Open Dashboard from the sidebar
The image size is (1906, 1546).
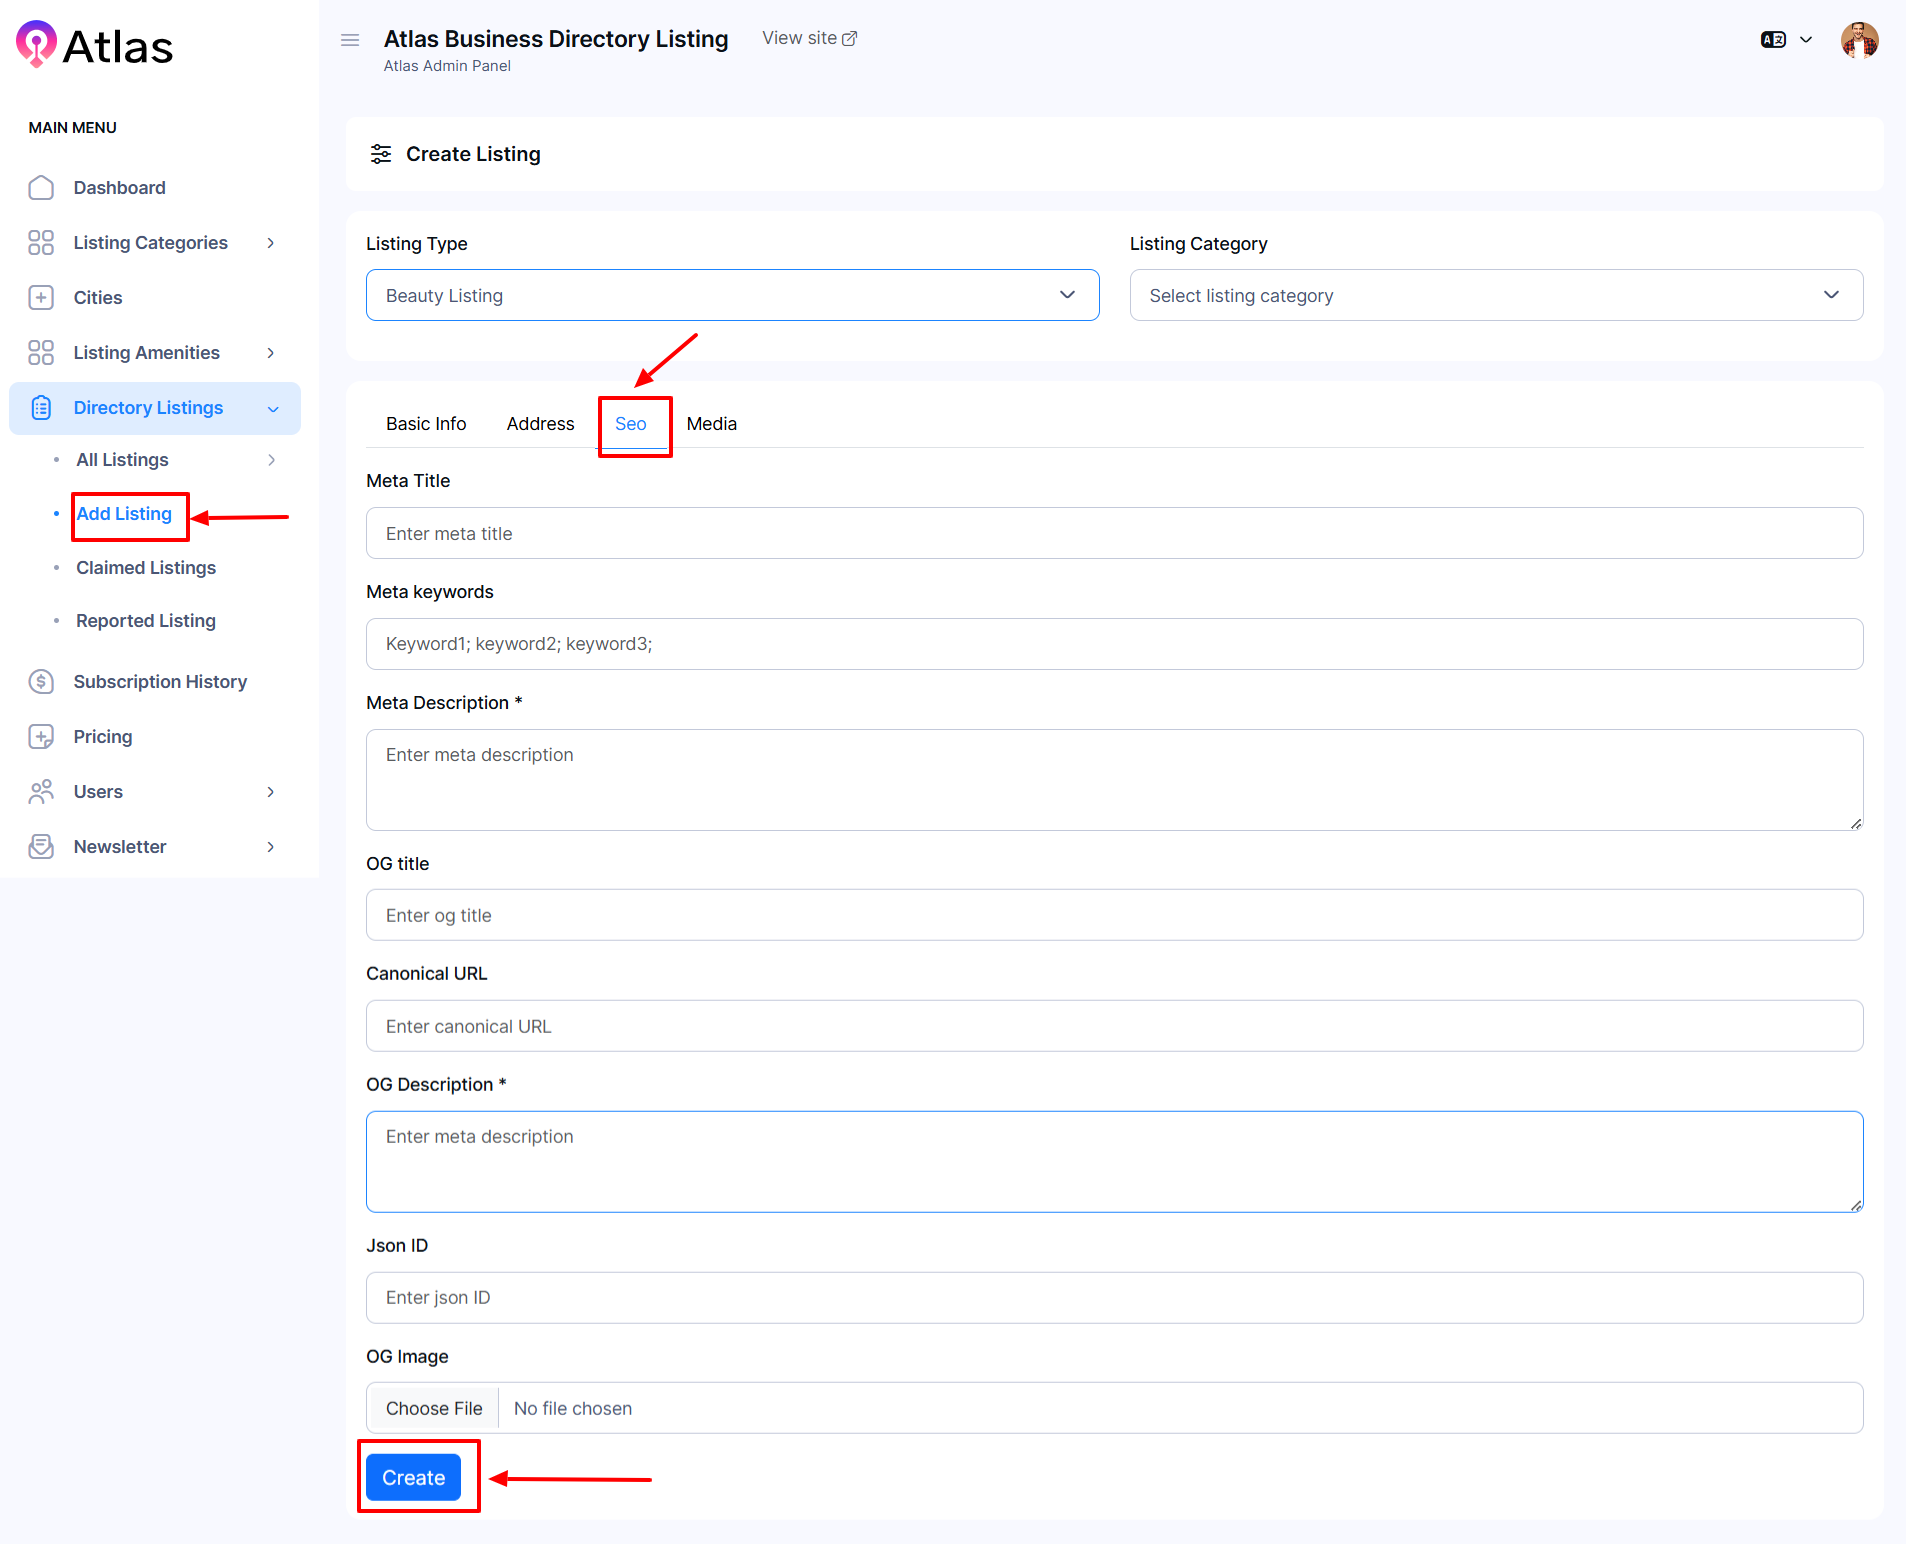tap(119, 188)
